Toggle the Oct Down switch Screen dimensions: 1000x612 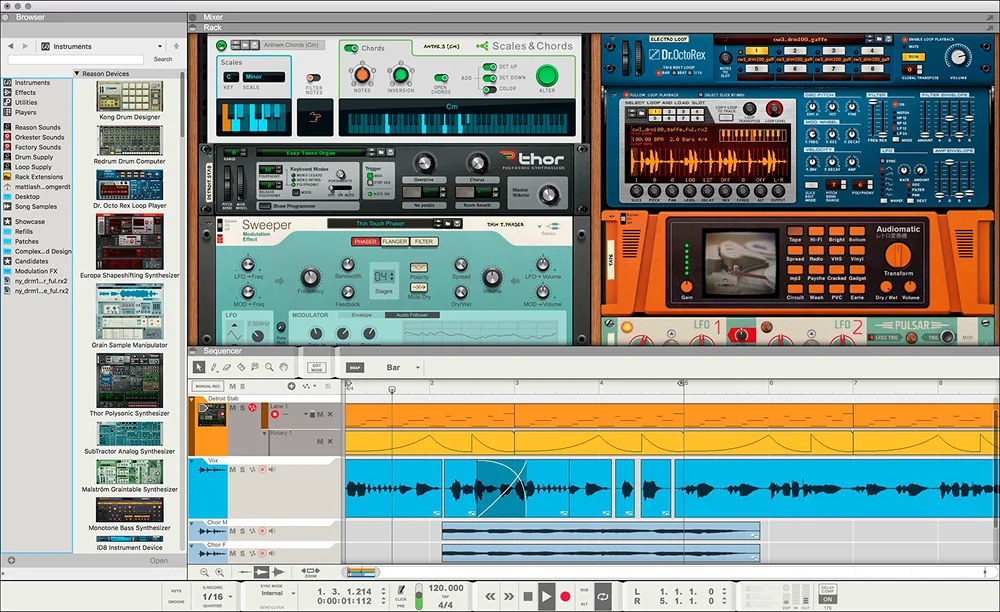[489, 78]
